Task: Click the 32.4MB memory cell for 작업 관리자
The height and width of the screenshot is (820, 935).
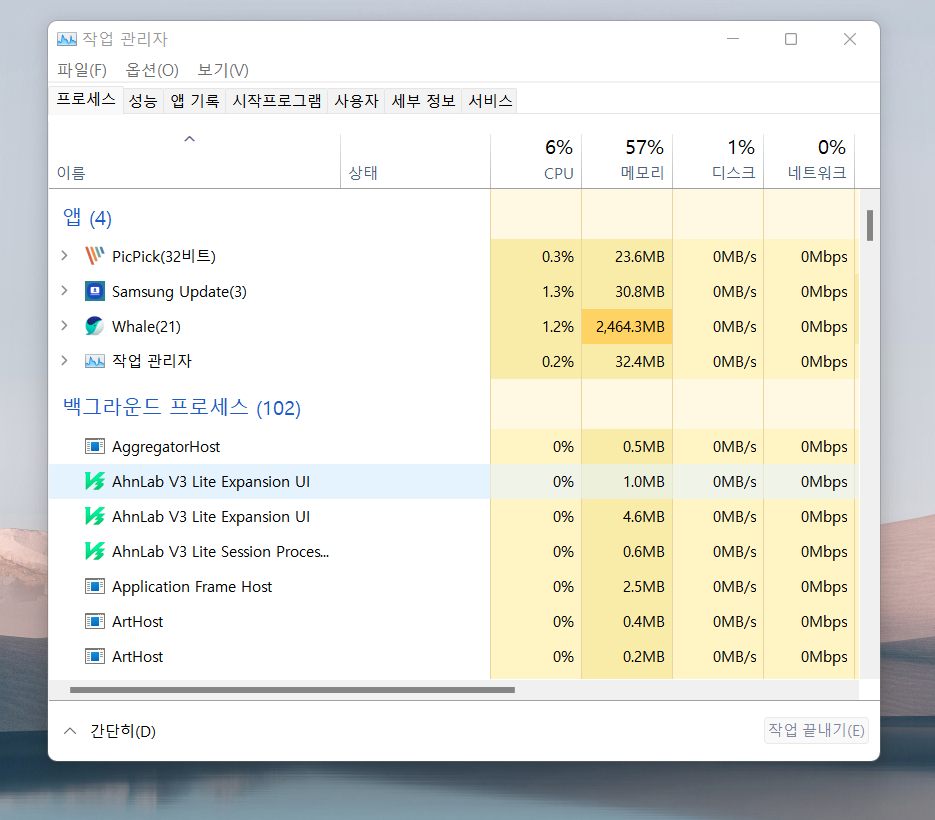Action: (627, 361)
